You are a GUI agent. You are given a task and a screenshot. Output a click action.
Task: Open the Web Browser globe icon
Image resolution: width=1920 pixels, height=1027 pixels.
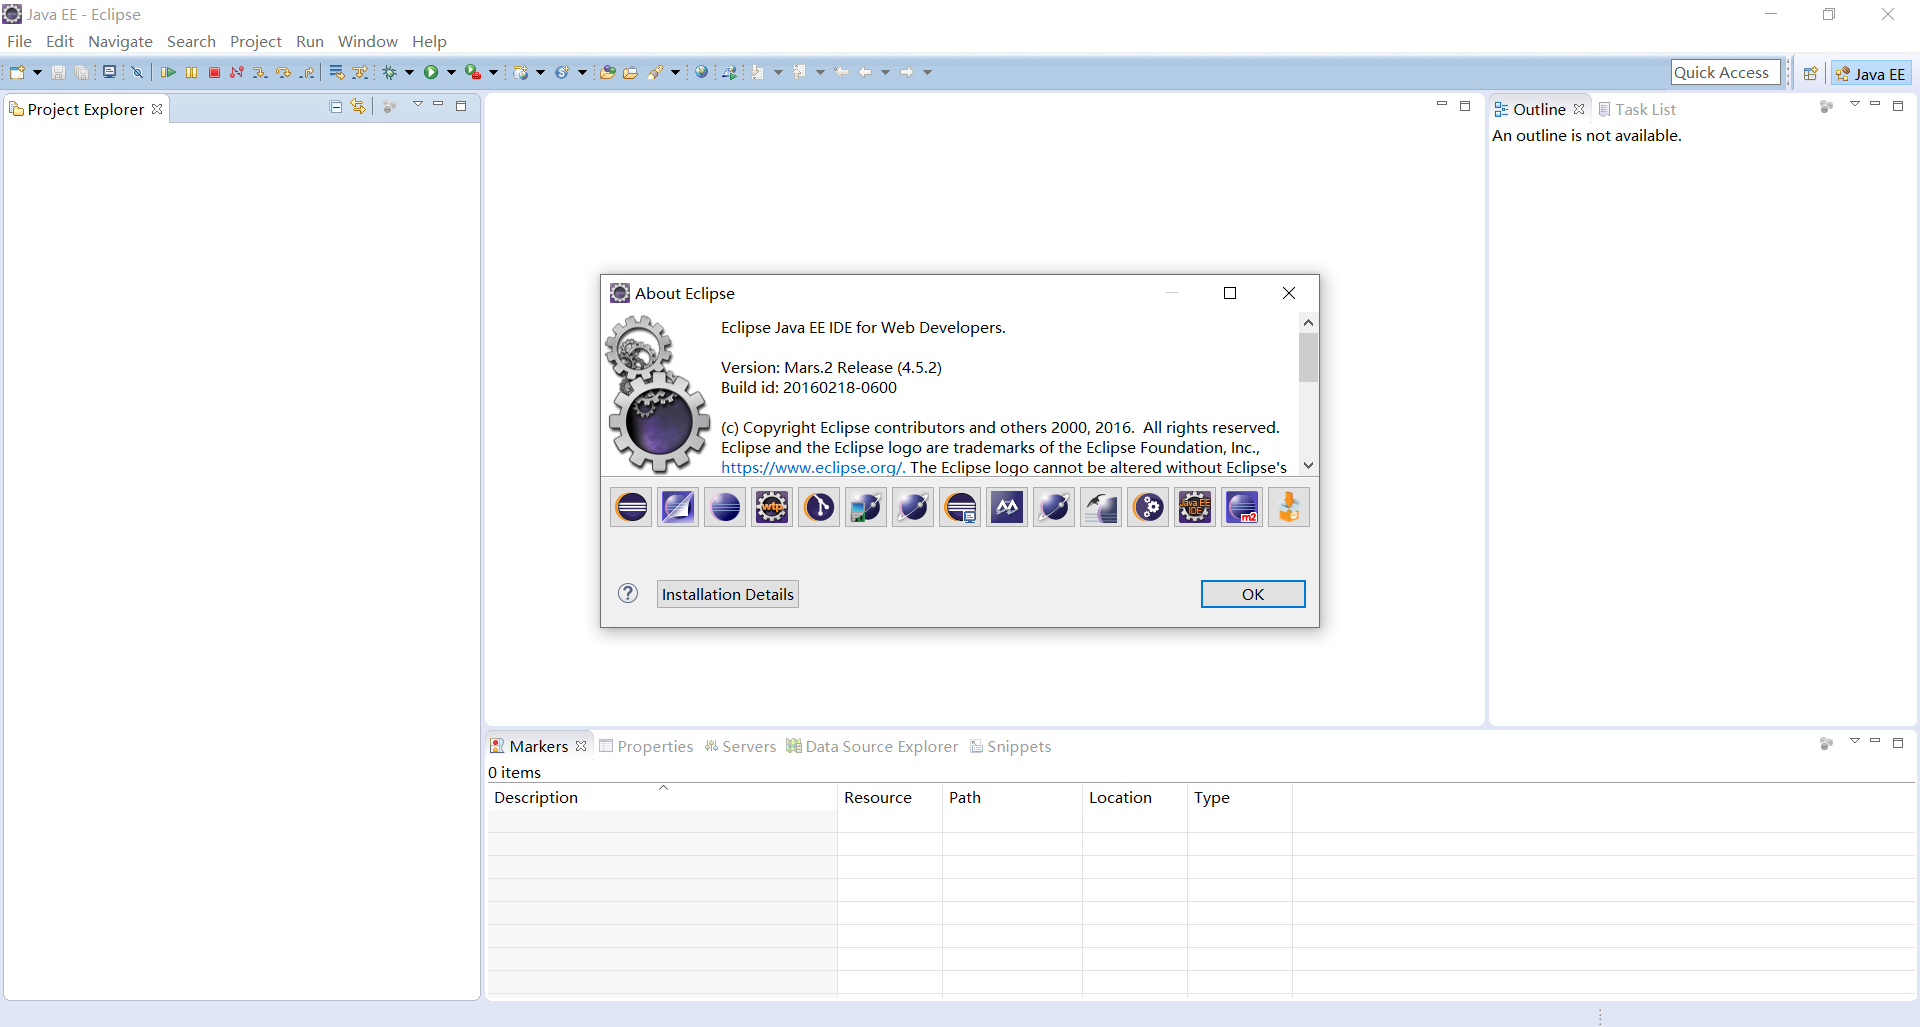click(702, 72)
